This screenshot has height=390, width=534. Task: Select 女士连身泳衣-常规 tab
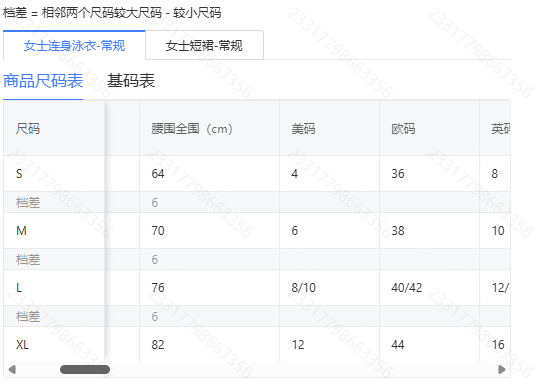pos(74,45)
